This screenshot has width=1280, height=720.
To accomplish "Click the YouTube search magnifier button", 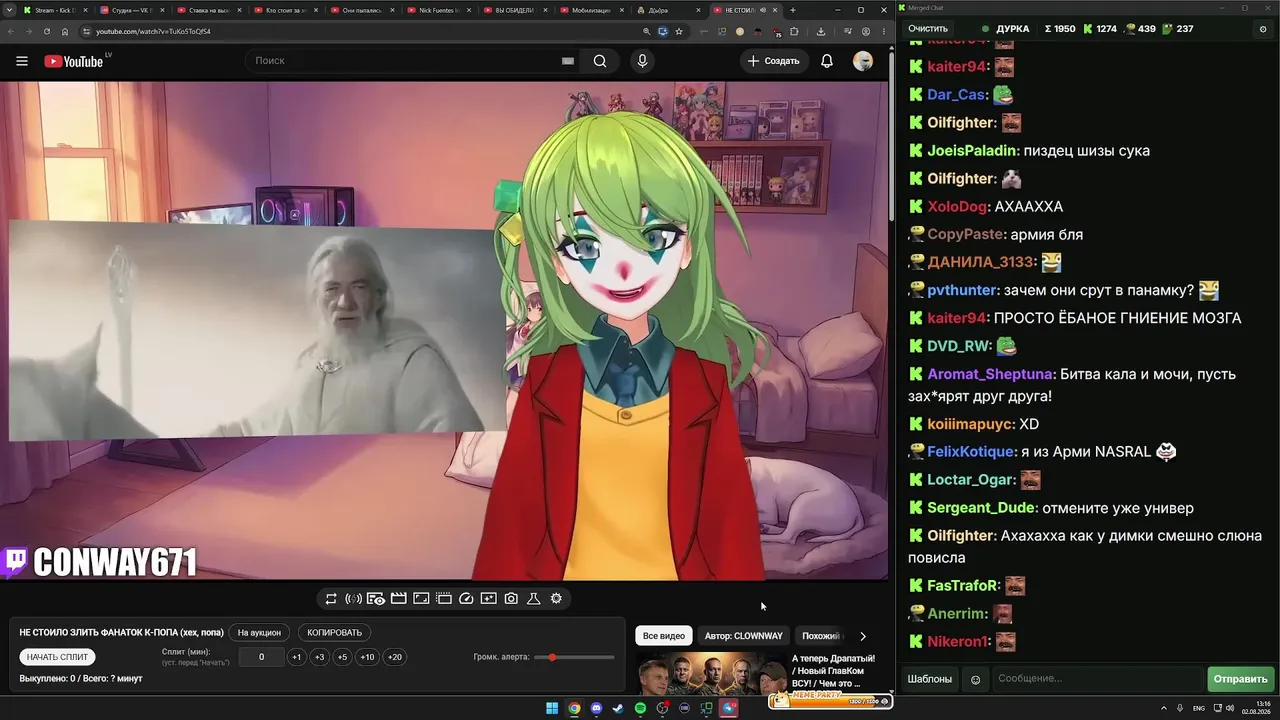I will pos(600,61).
